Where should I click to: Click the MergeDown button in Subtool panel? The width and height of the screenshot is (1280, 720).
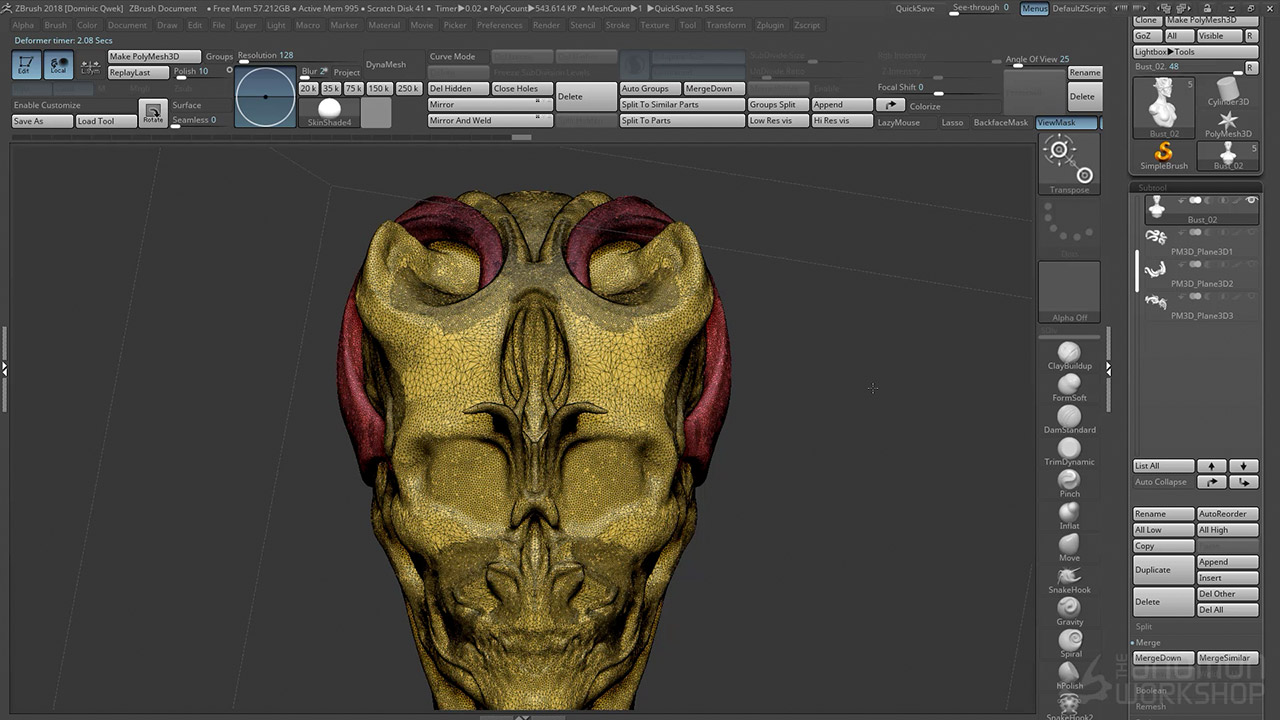pyautogui.click(x=1163, y=658)
